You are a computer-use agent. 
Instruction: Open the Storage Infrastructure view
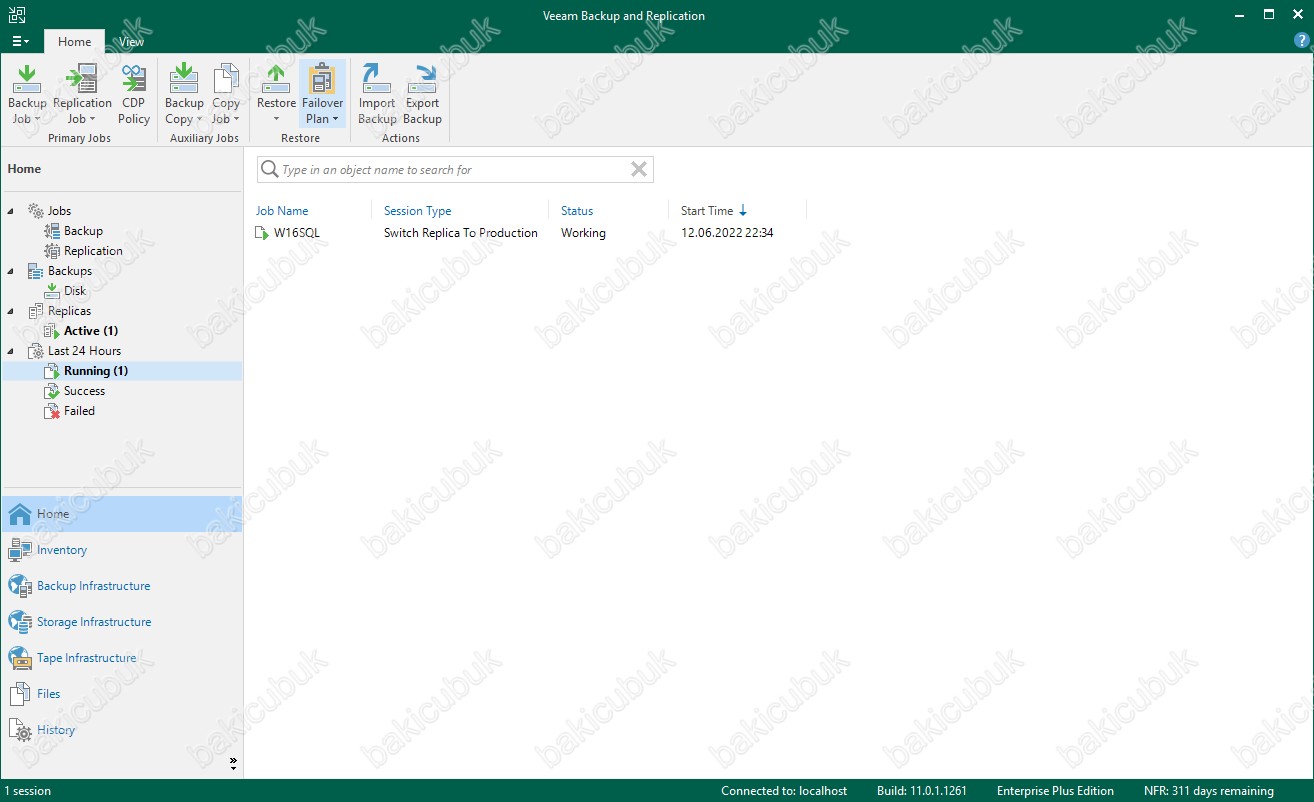coord(121,622)
